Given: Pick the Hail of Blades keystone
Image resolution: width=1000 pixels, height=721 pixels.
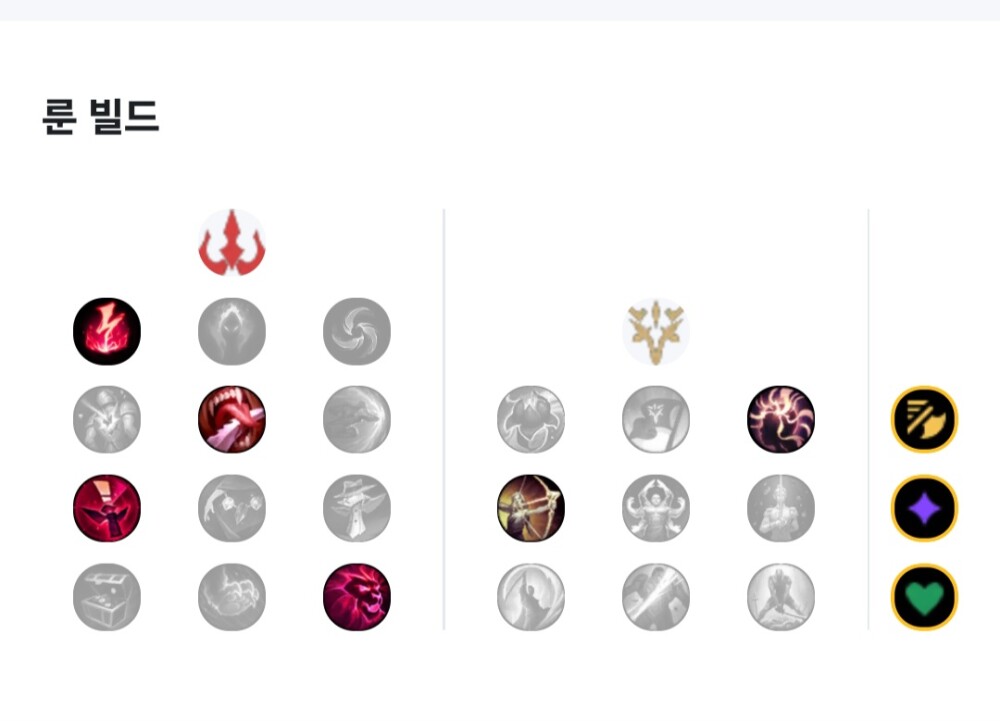Looking at the screenshot, I should click(357, 331).
